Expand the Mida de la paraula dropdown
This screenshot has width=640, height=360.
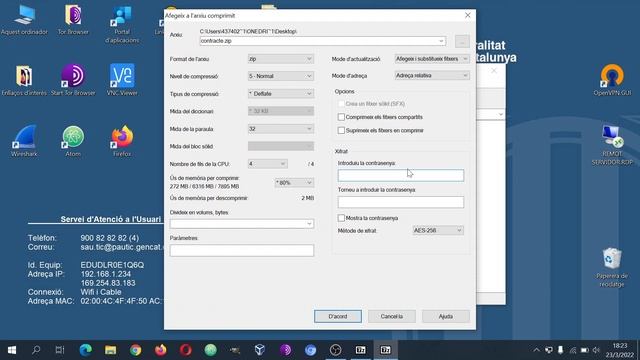click(281, 129)
